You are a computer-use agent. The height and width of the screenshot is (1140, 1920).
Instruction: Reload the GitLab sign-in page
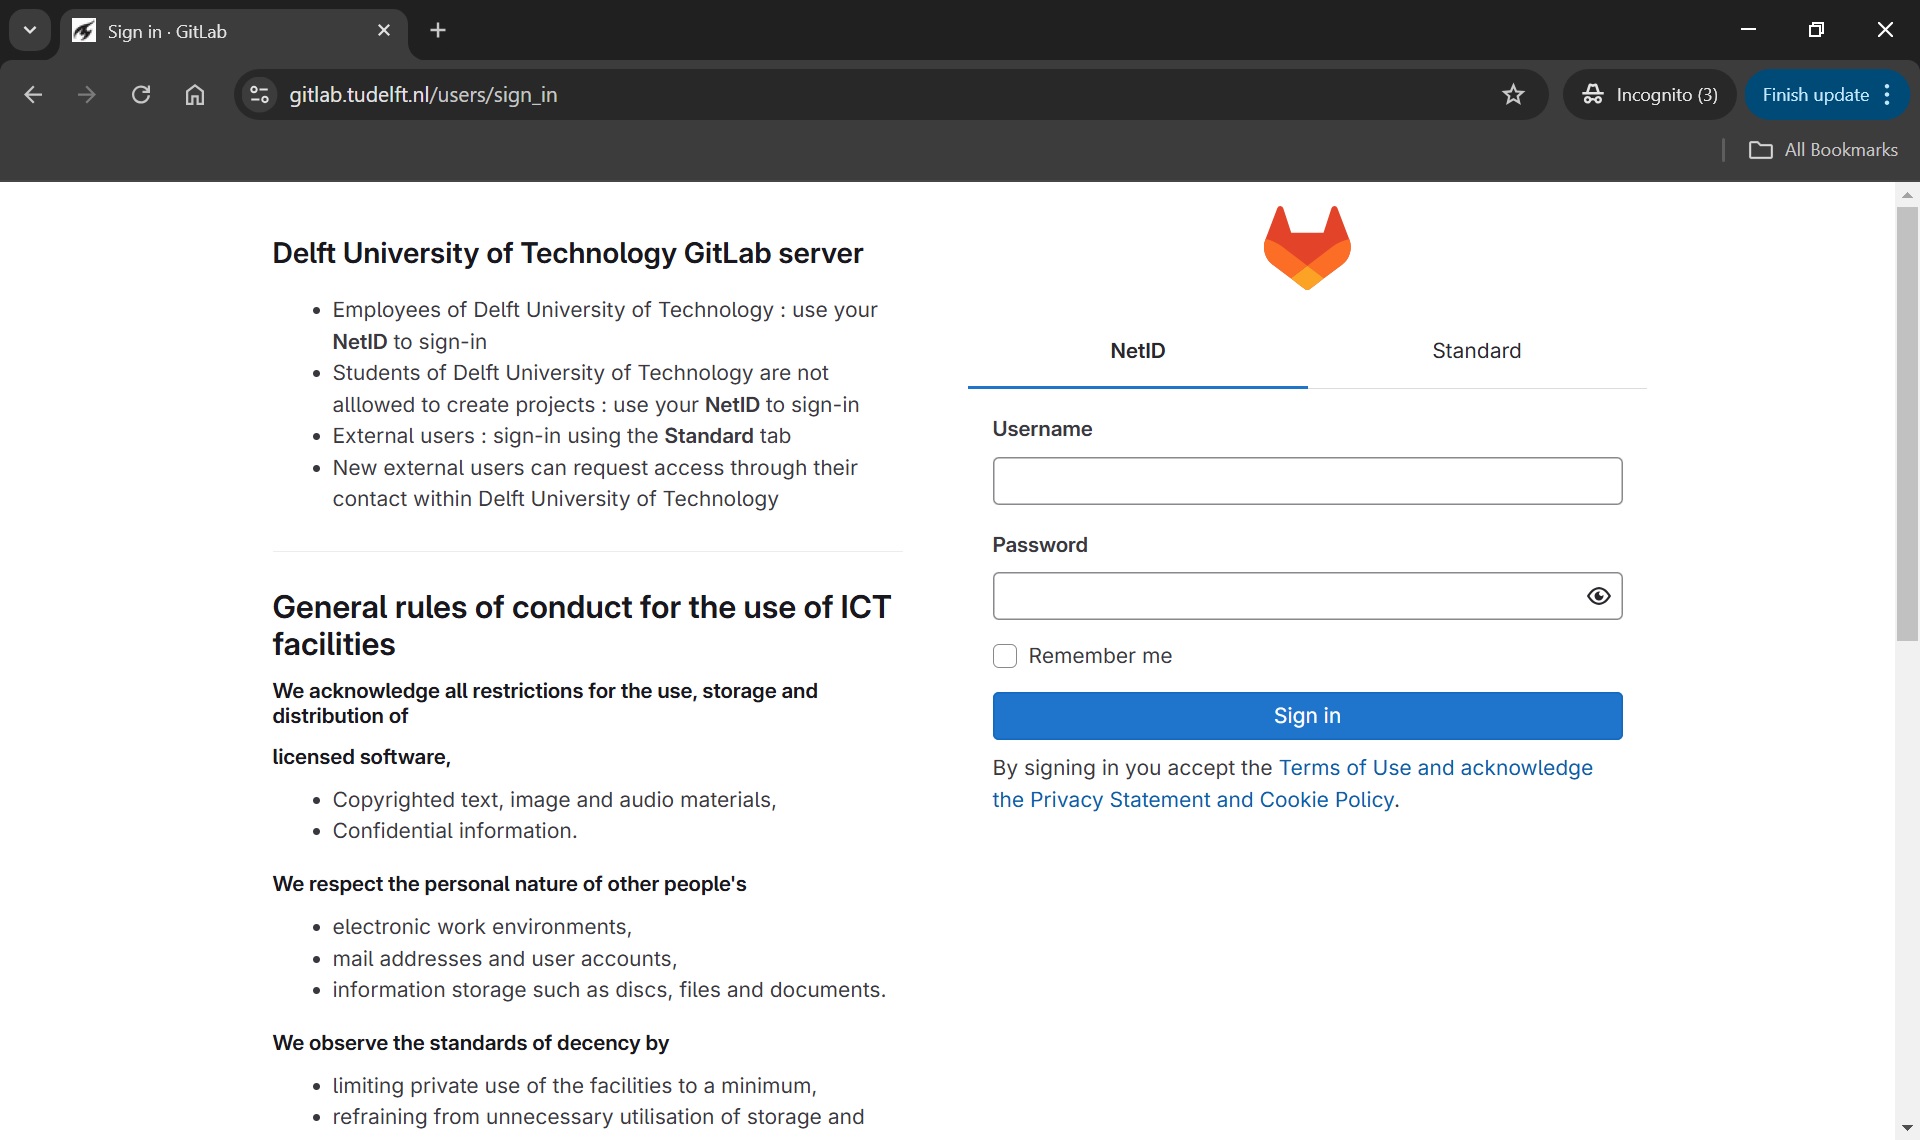click(x=141, y=95)
